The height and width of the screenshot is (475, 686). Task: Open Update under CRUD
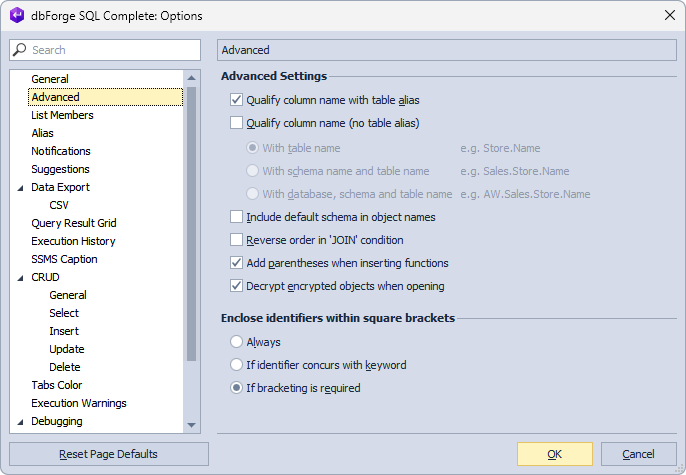coord(66,349)
